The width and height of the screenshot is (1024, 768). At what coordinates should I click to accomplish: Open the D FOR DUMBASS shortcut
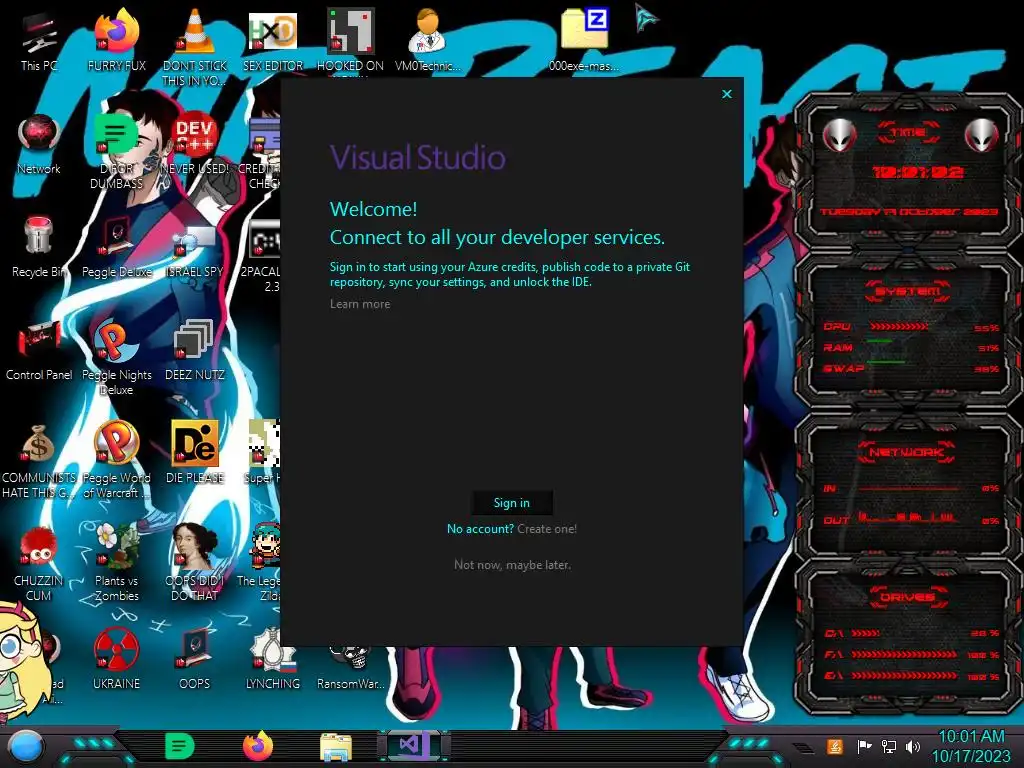116,152
